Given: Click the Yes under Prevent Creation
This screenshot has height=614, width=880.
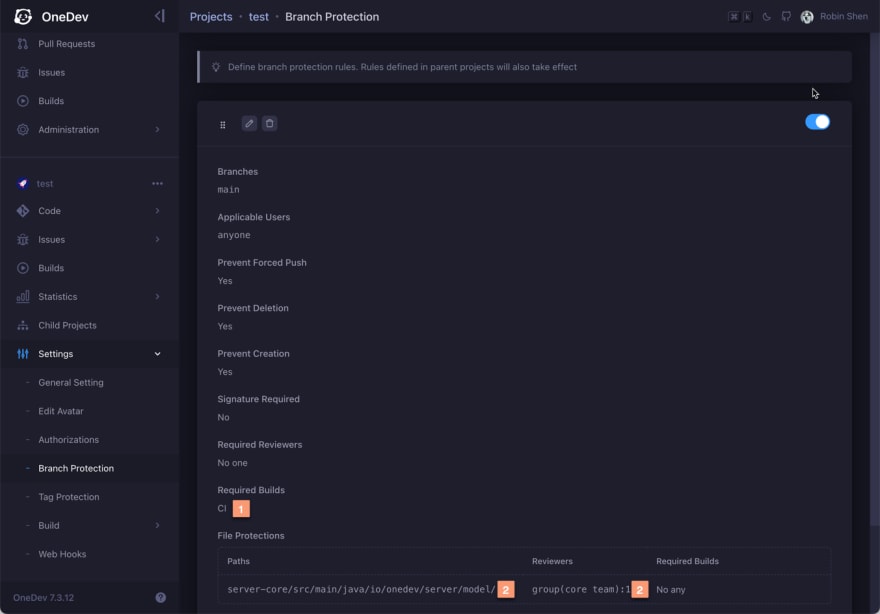Looking at the screenshot, I should (225, 372).
